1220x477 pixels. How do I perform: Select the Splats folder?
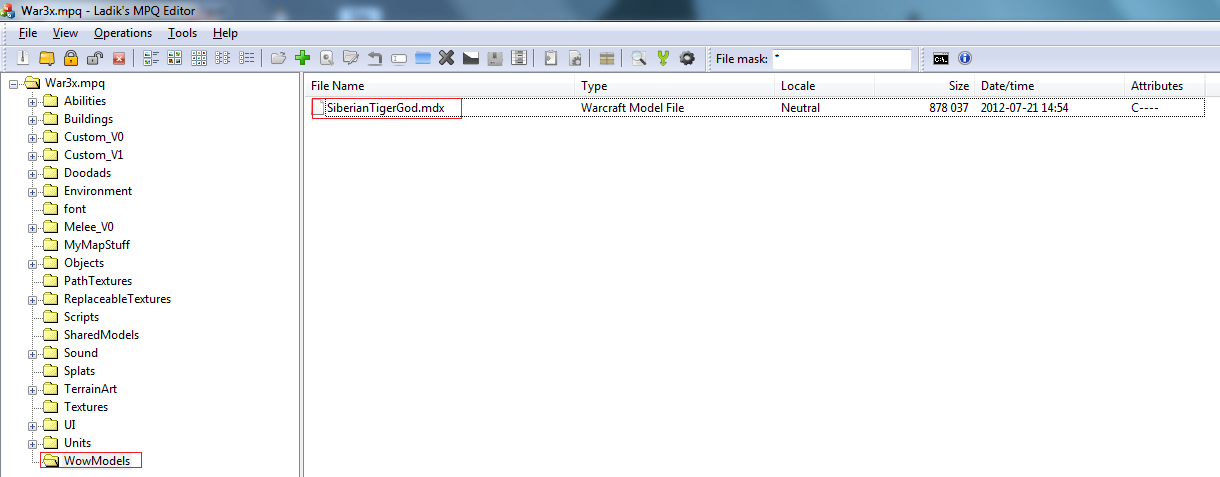coord(79,371)
